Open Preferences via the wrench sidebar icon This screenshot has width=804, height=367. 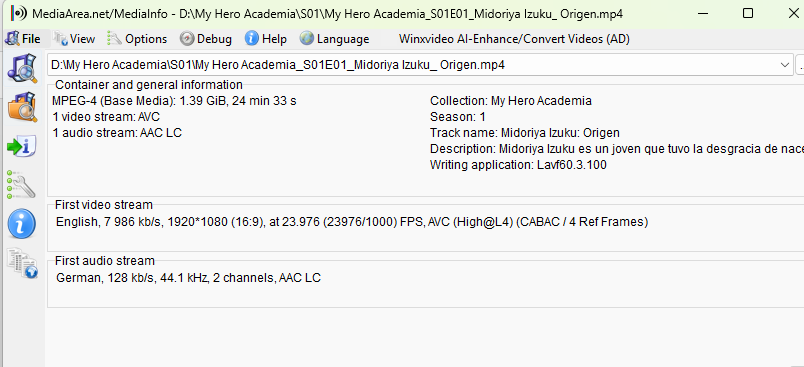22,185
